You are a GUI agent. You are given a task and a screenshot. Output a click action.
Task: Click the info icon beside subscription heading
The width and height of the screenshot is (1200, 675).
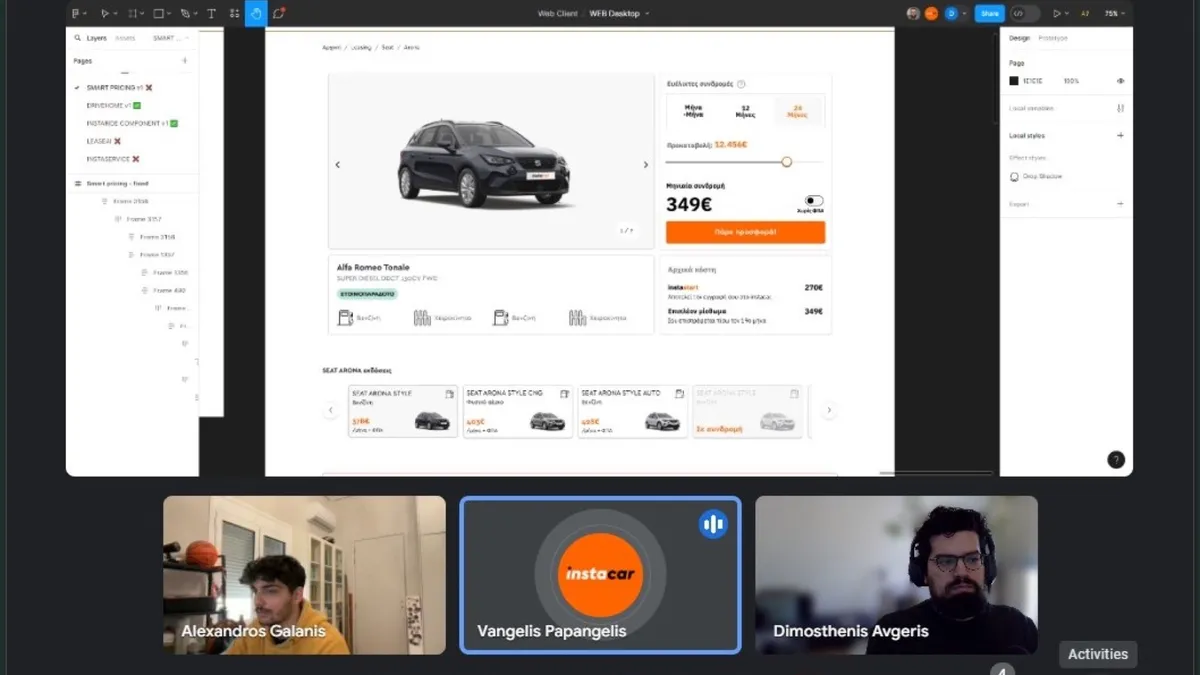741,84
